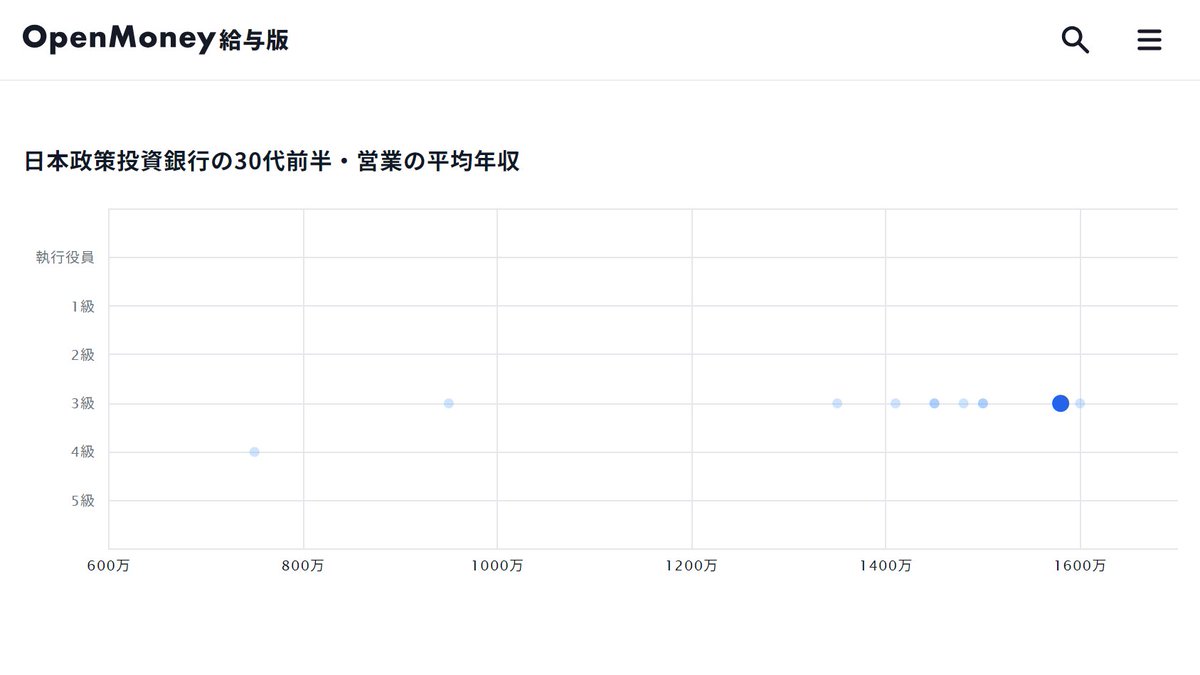Open the search magnifier icon
1200x675 pixels.
[x=1075, y=40]
